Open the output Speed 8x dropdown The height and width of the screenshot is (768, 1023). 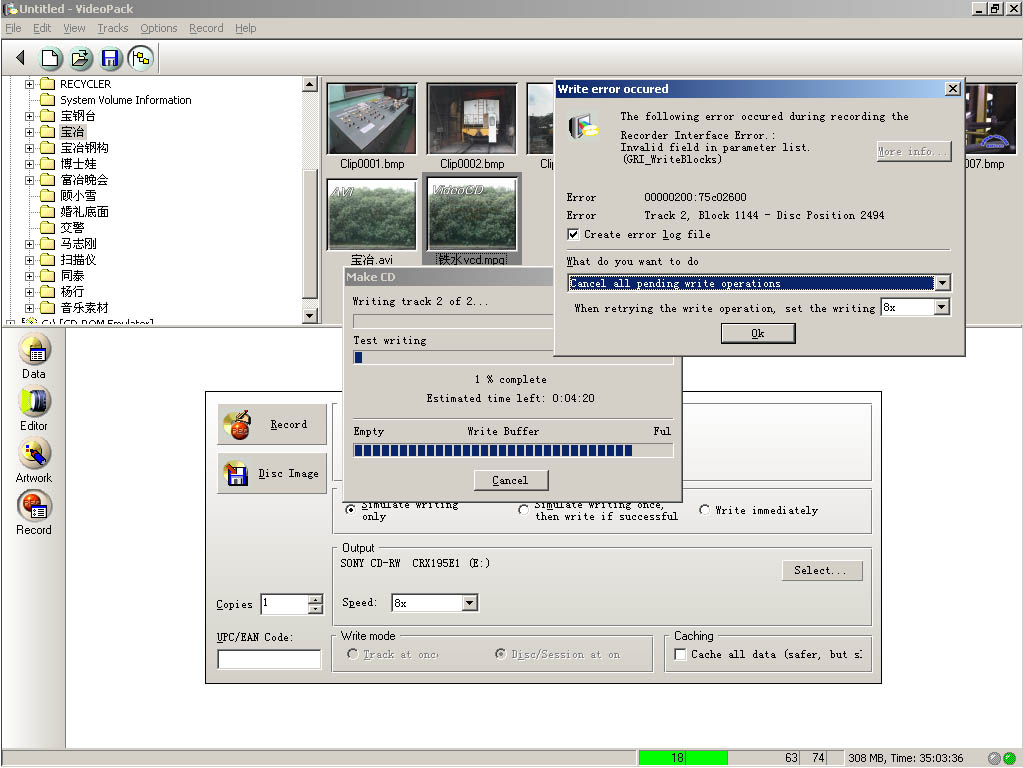click(x=470, y=603)
